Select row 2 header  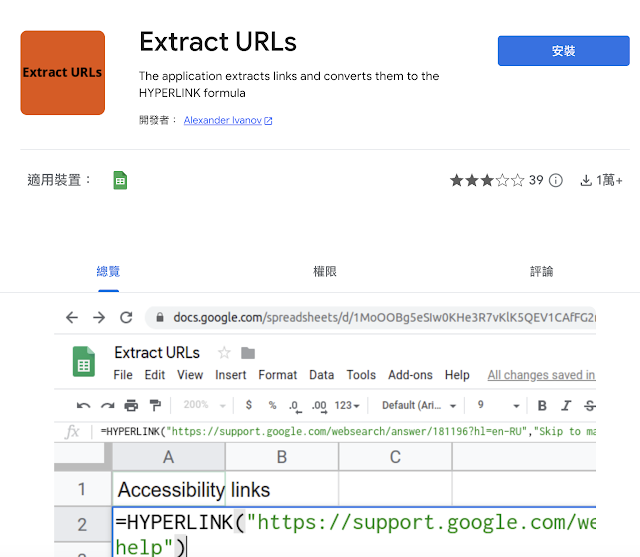(82, 524)
